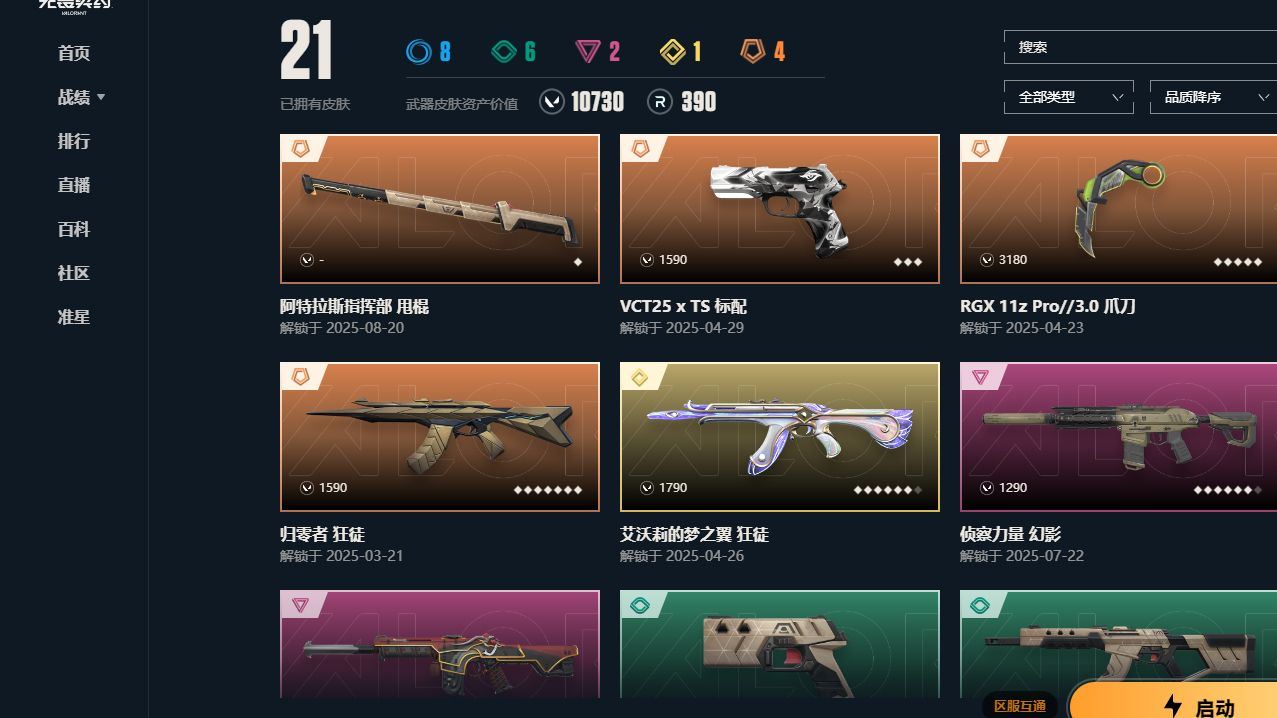This screenshot has width=1277, height=718.
Task: Select the VCT25 x TS 标配 skin card
Action: pyautogui.click(x=780, y=209)
